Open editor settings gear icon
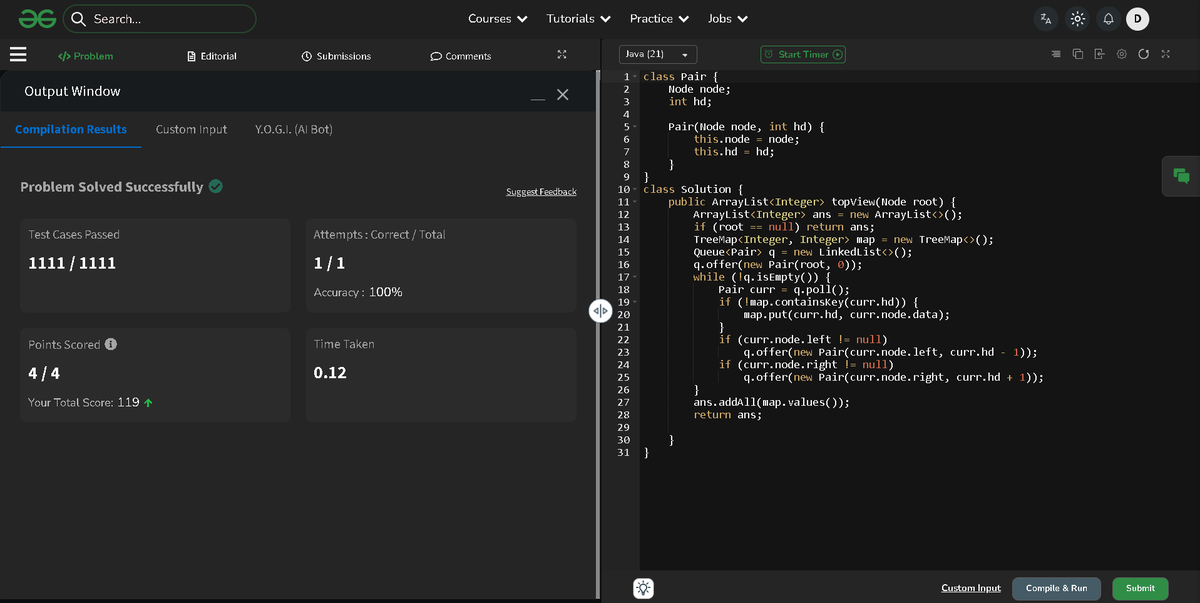The image size is (1200, 603). [1122, 54]
